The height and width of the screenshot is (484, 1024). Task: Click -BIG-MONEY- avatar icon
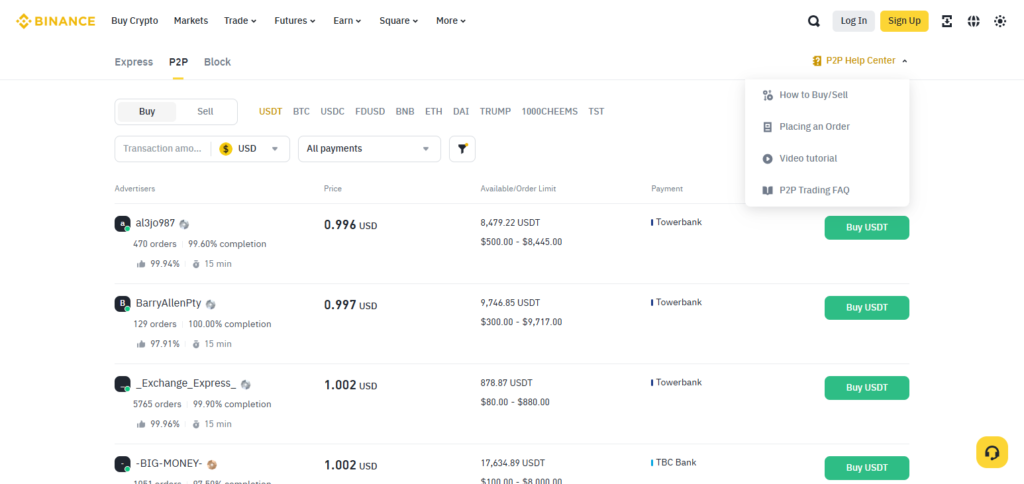[122, 464]
